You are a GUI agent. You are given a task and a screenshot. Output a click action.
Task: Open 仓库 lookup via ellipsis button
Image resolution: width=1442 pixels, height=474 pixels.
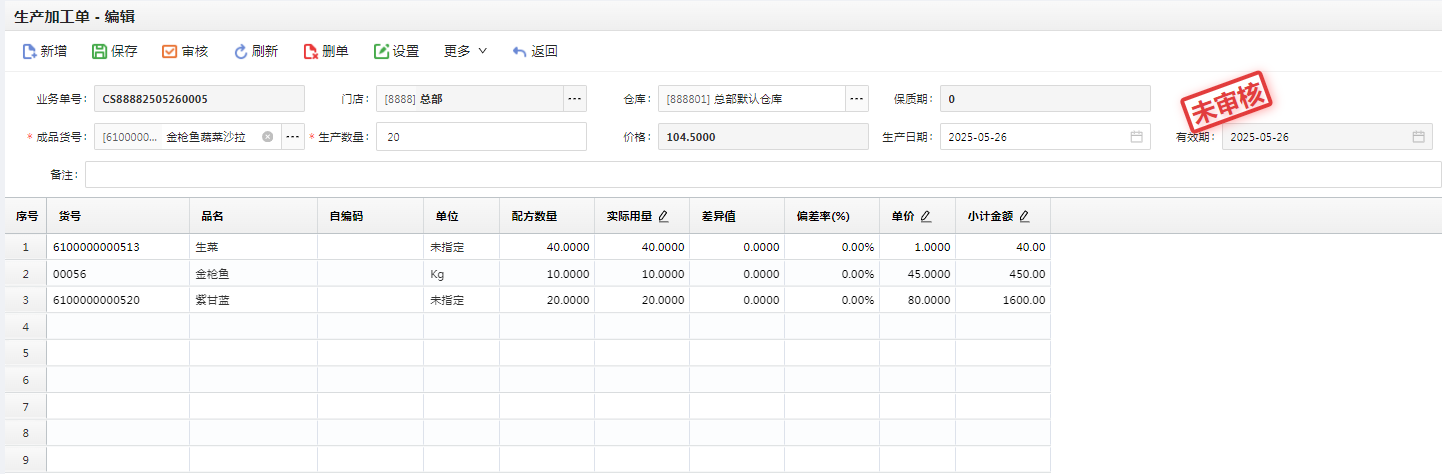click(x=856, y=99)
